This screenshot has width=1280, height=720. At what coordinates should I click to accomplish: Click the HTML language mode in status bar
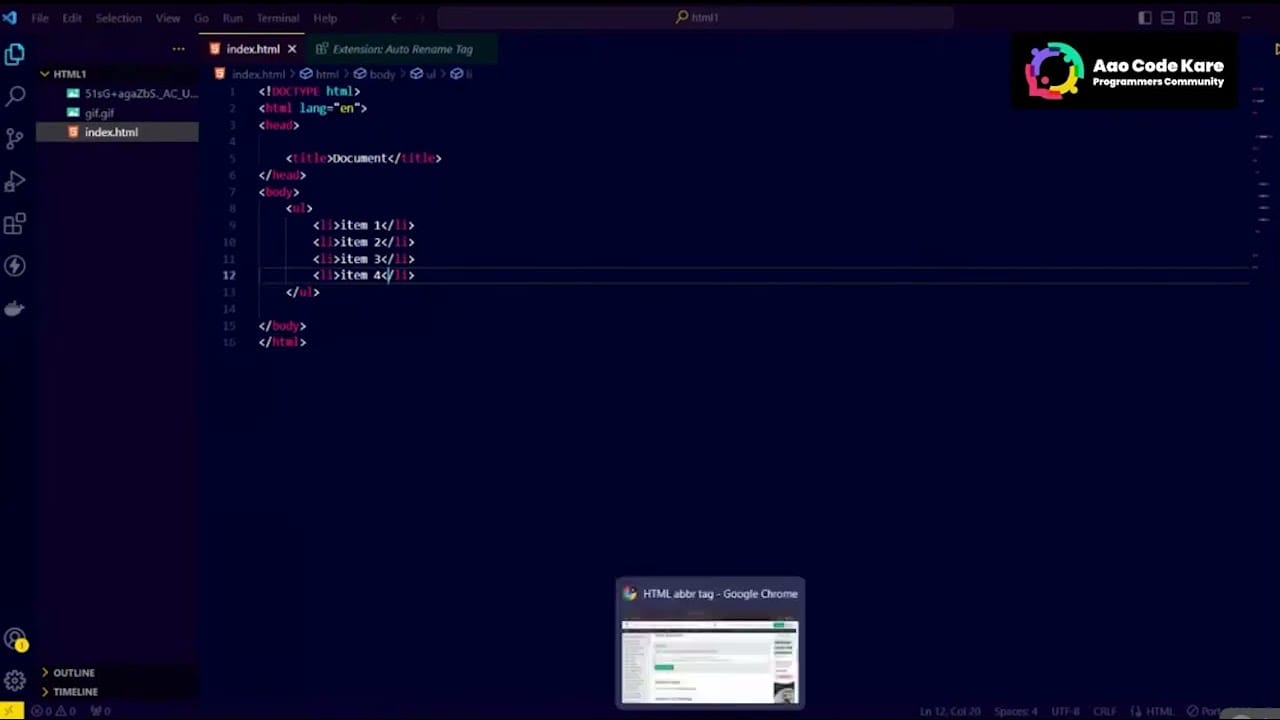[1159, 711]
